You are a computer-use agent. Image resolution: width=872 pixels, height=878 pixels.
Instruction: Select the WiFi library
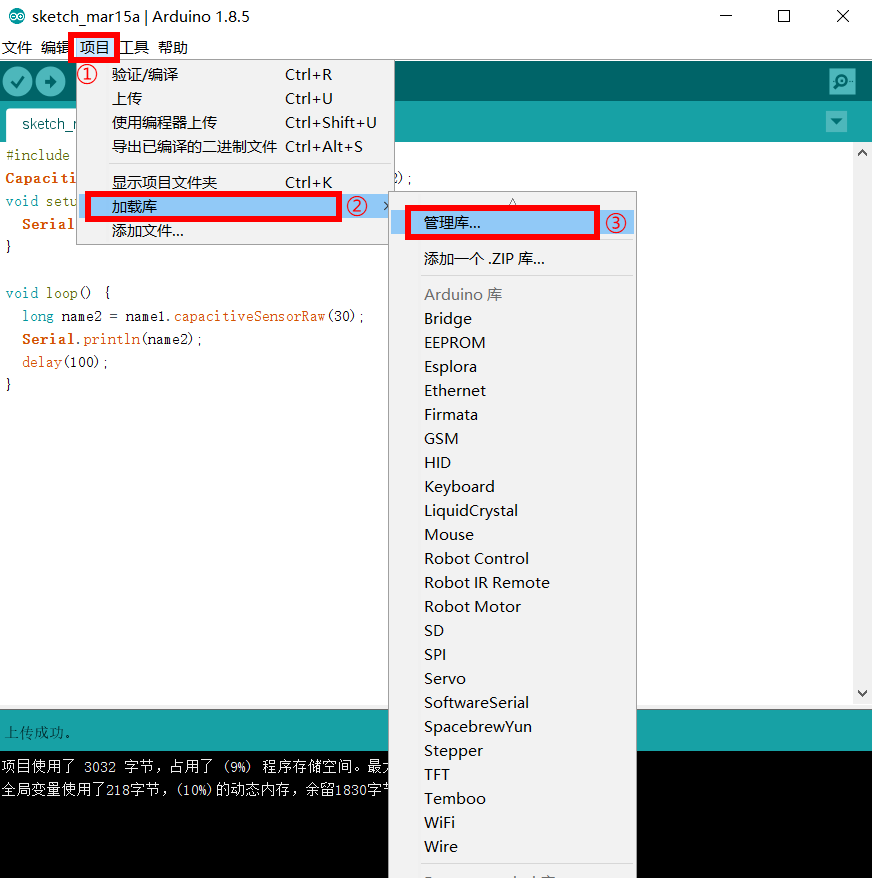click(x=439, y=822)
